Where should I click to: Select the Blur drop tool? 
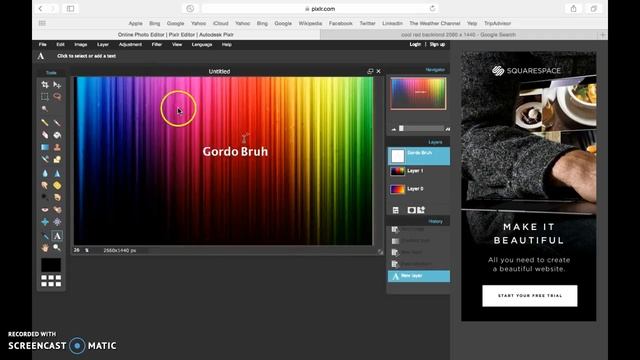pyautogui.click(x=45, y=173)
